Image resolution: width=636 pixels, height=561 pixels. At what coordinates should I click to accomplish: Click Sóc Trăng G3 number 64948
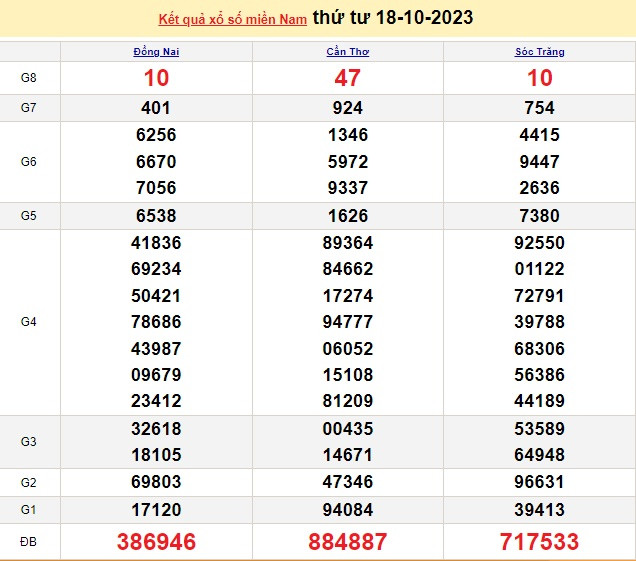[539, 455]
